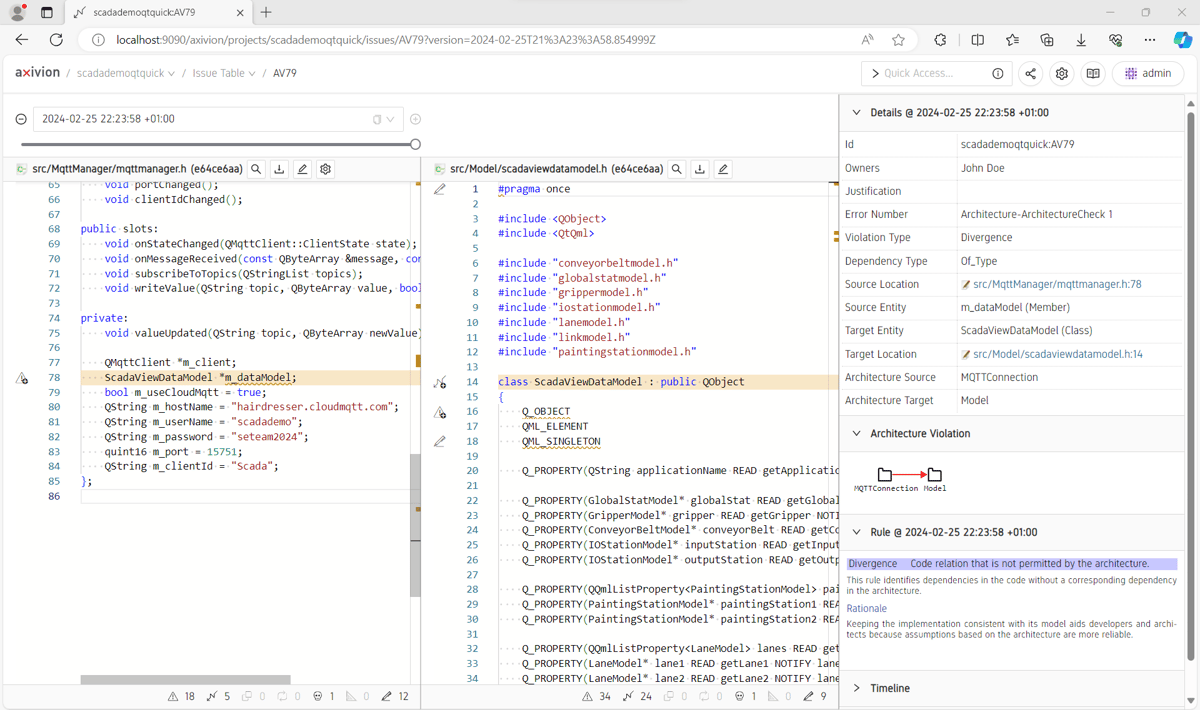The image size is (1200, 710).
Task: Toggle warnings filter showing 18 in left pane
Action: coord(181,696)
